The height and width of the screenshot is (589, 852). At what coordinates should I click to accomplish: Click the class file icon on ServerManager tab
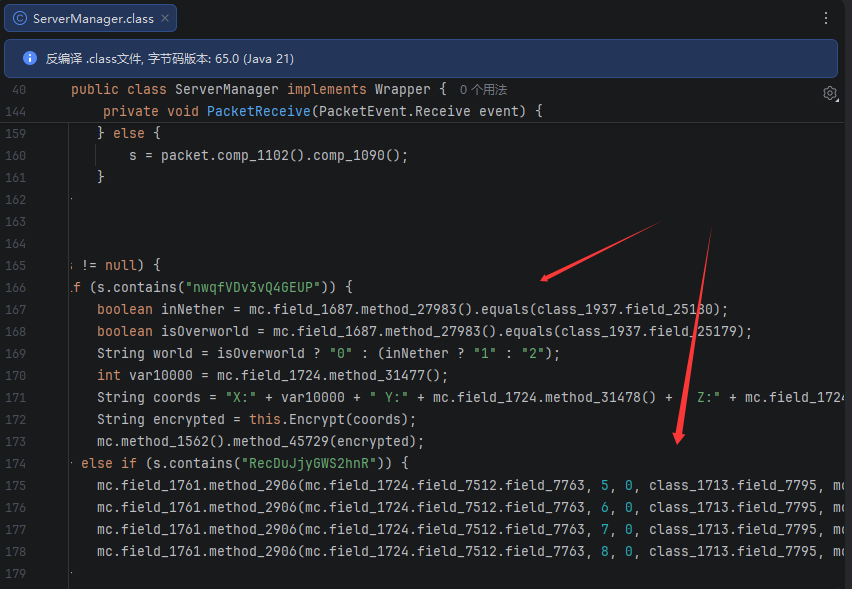pos(20,18)
